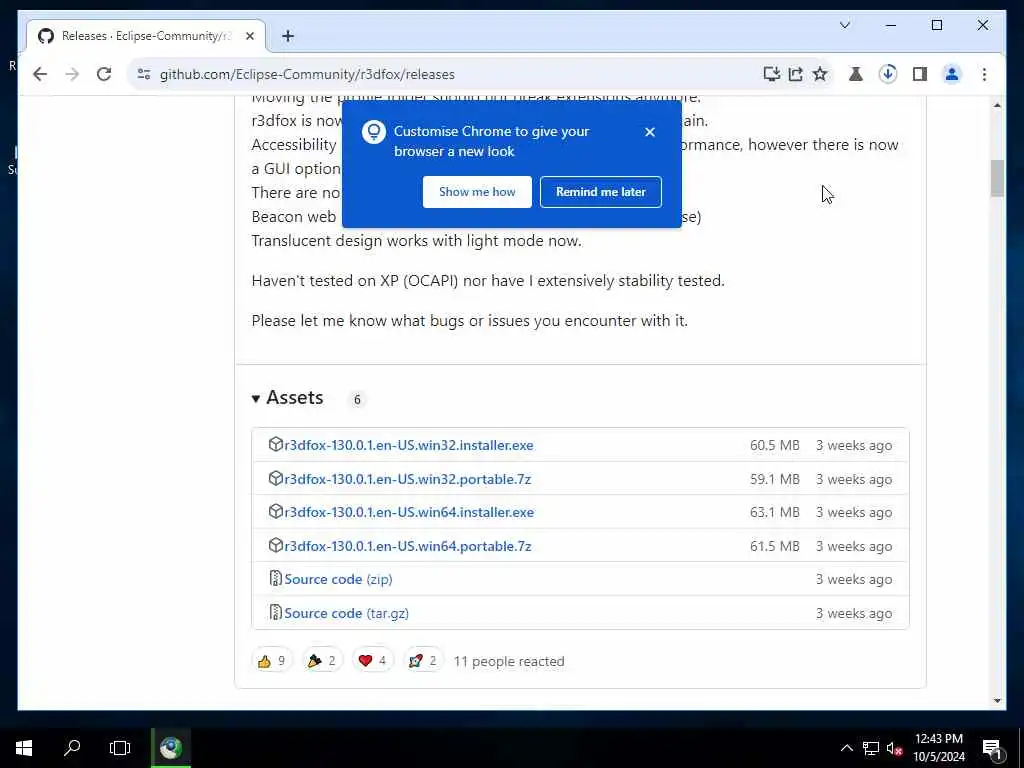Click Show me how button
1024x768 pixels.
point(477,192)
